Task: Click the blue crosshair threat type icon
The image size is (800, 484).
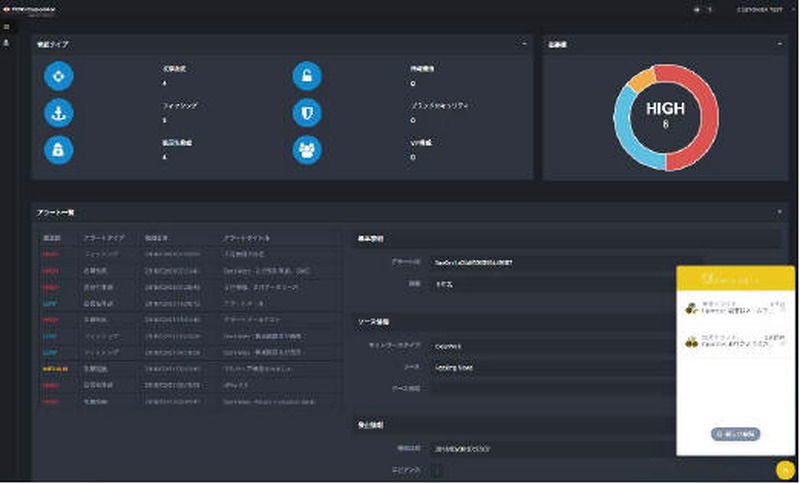Action: [x=58, y=76]
